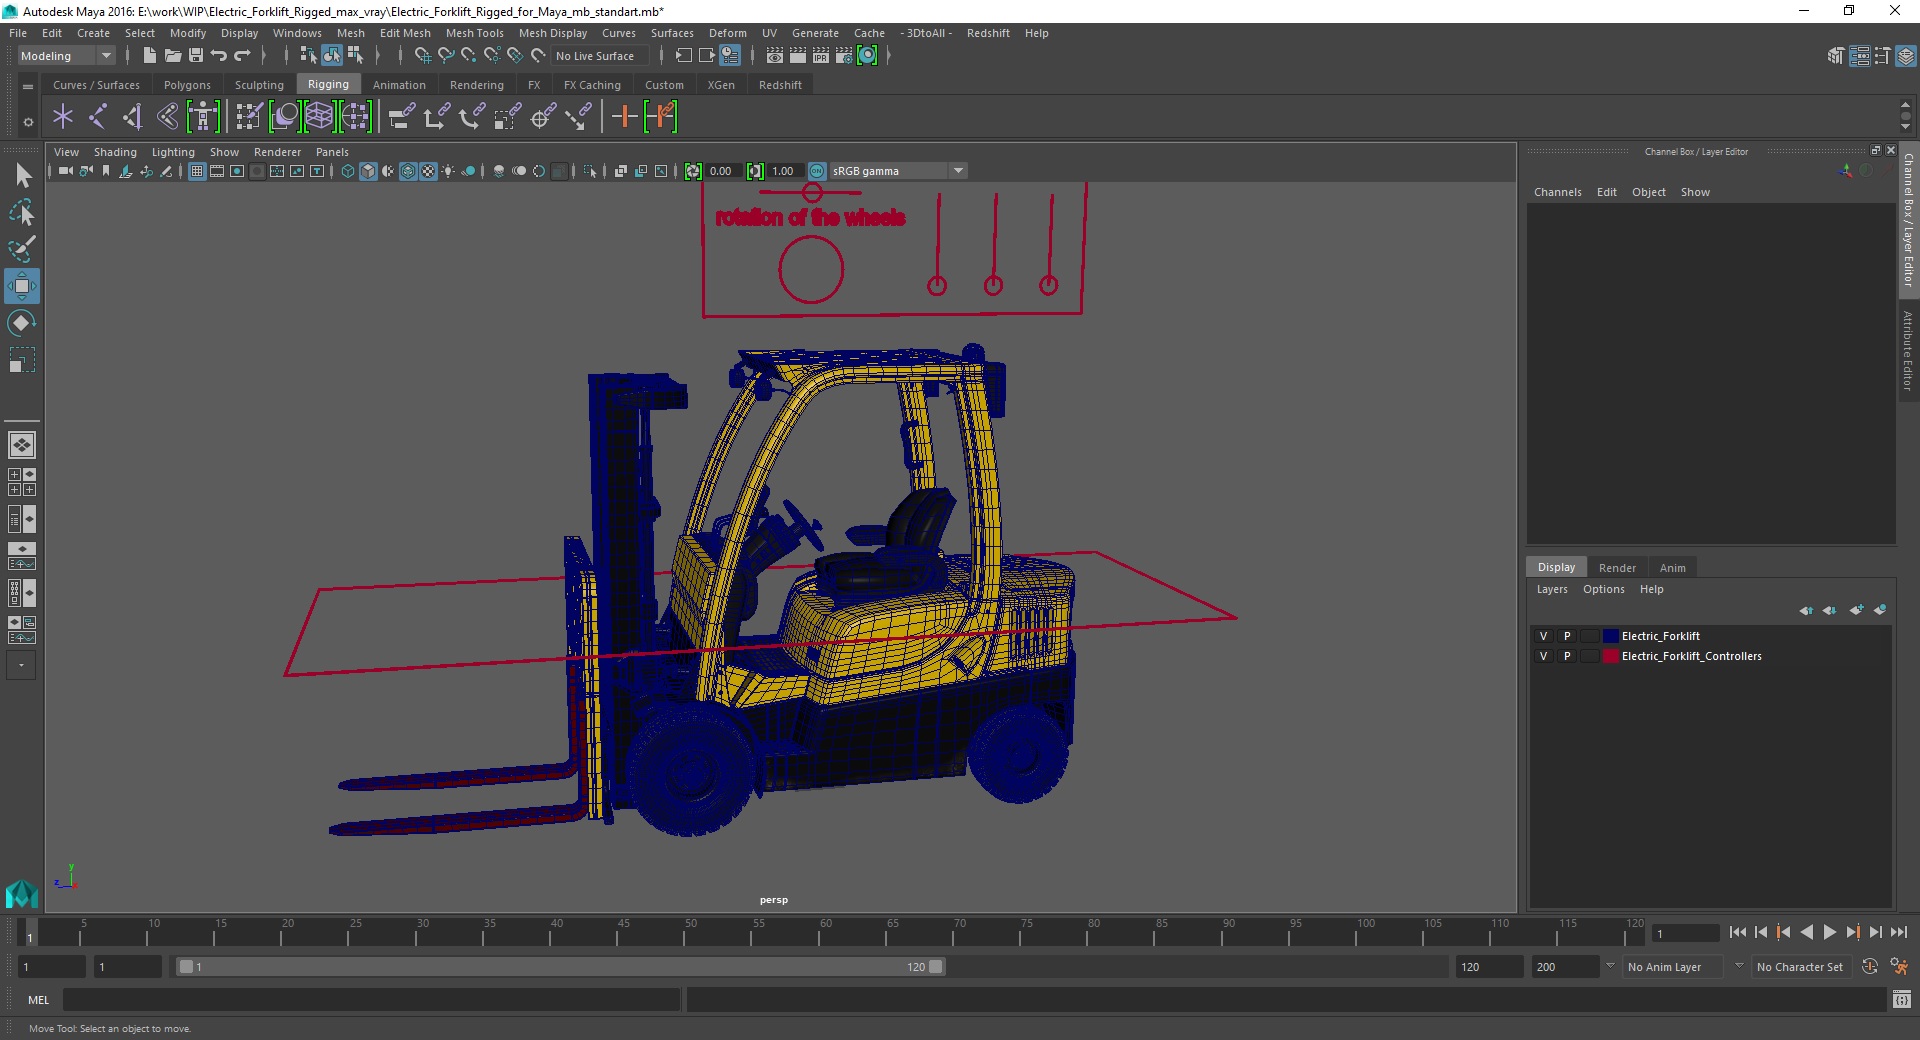The width and height of the screenshot is (1920, 1040).
Task: Toggle use all lights bulb icon
Action: 448,171
